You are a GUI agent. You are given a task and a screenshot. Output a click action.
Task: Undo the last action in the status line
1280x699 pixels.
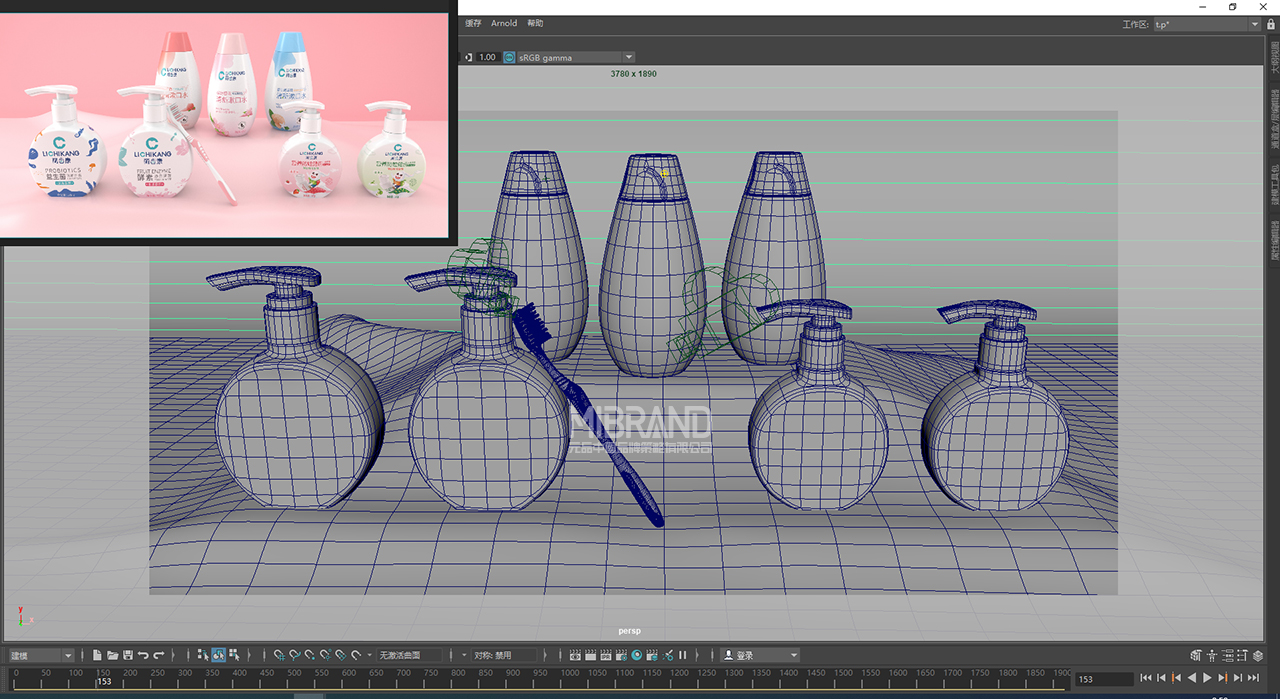143,655
